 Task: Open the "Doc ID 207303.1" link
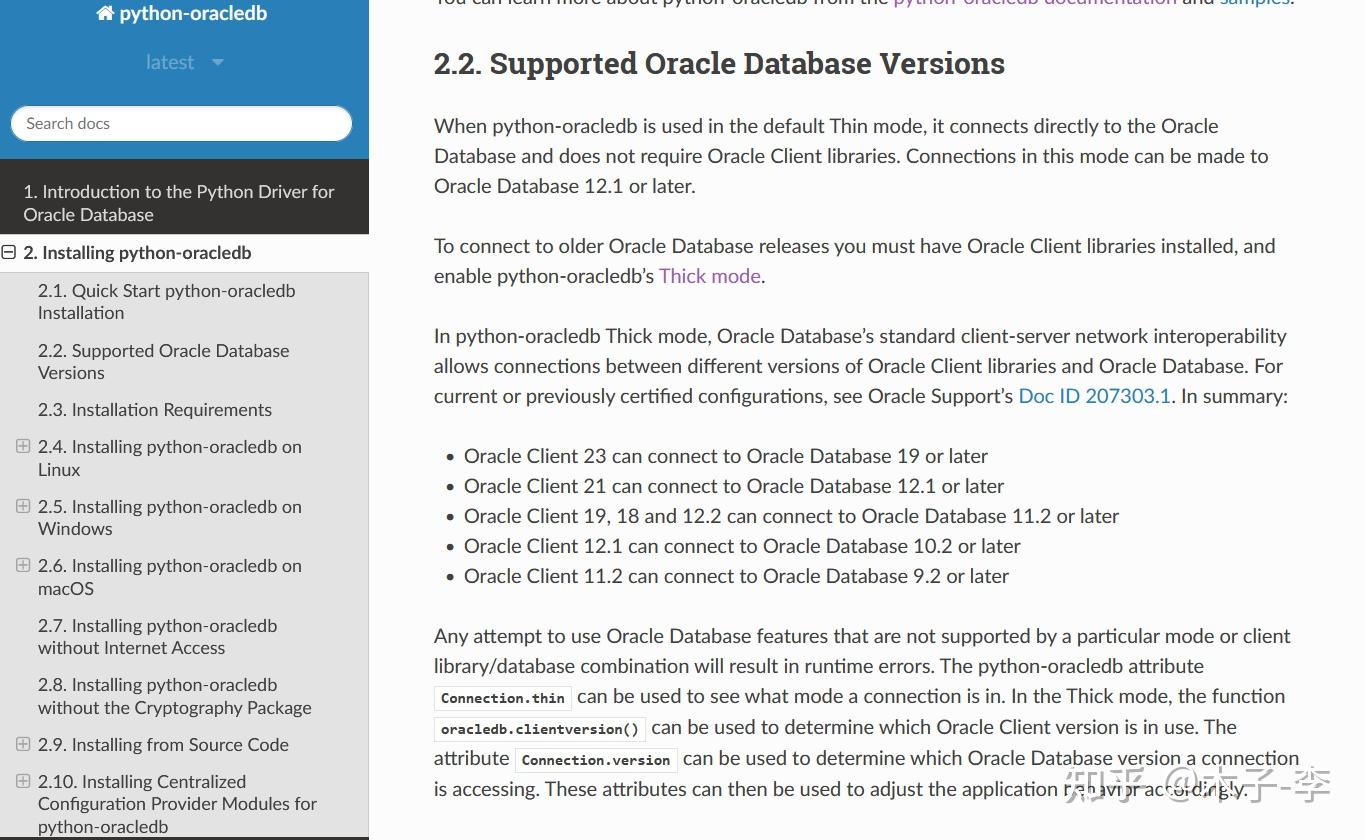1094,396
